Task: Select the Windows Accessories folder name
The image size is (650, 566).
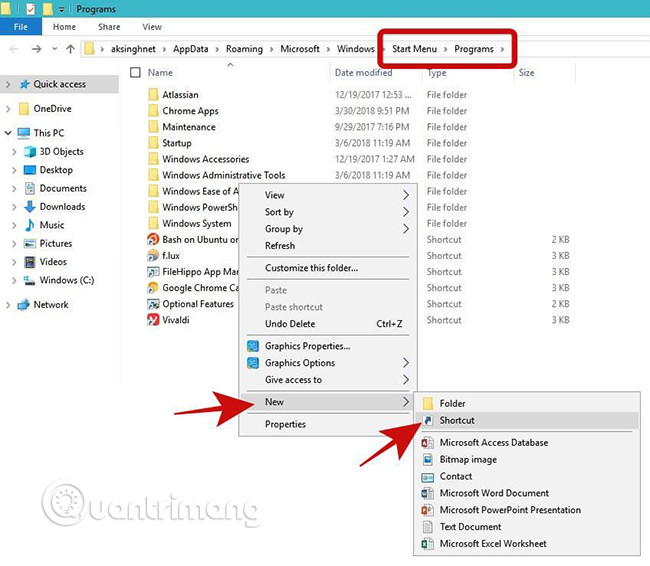Action: (x=206, y=159)
